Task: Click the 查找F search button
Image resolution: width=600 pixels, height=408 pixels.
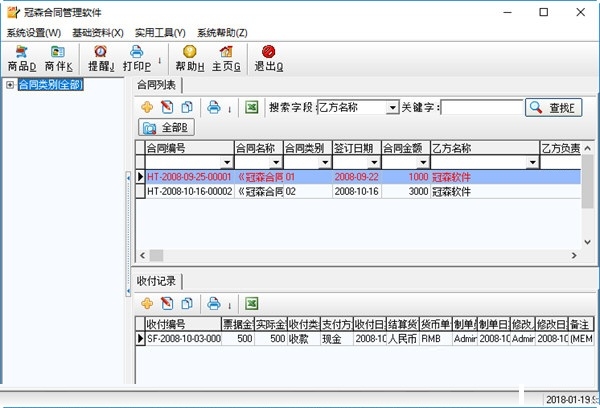Action: click(x=554, y=108)
